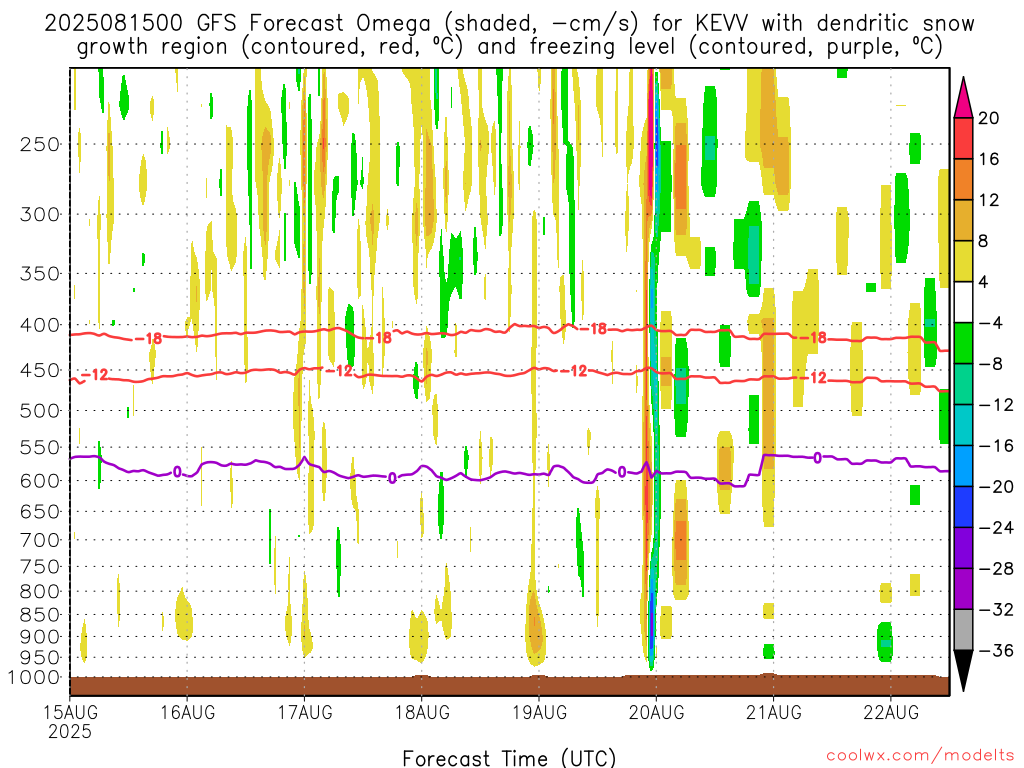
Task: Click the 650 pressure level label
Action: tap(40, 511)
